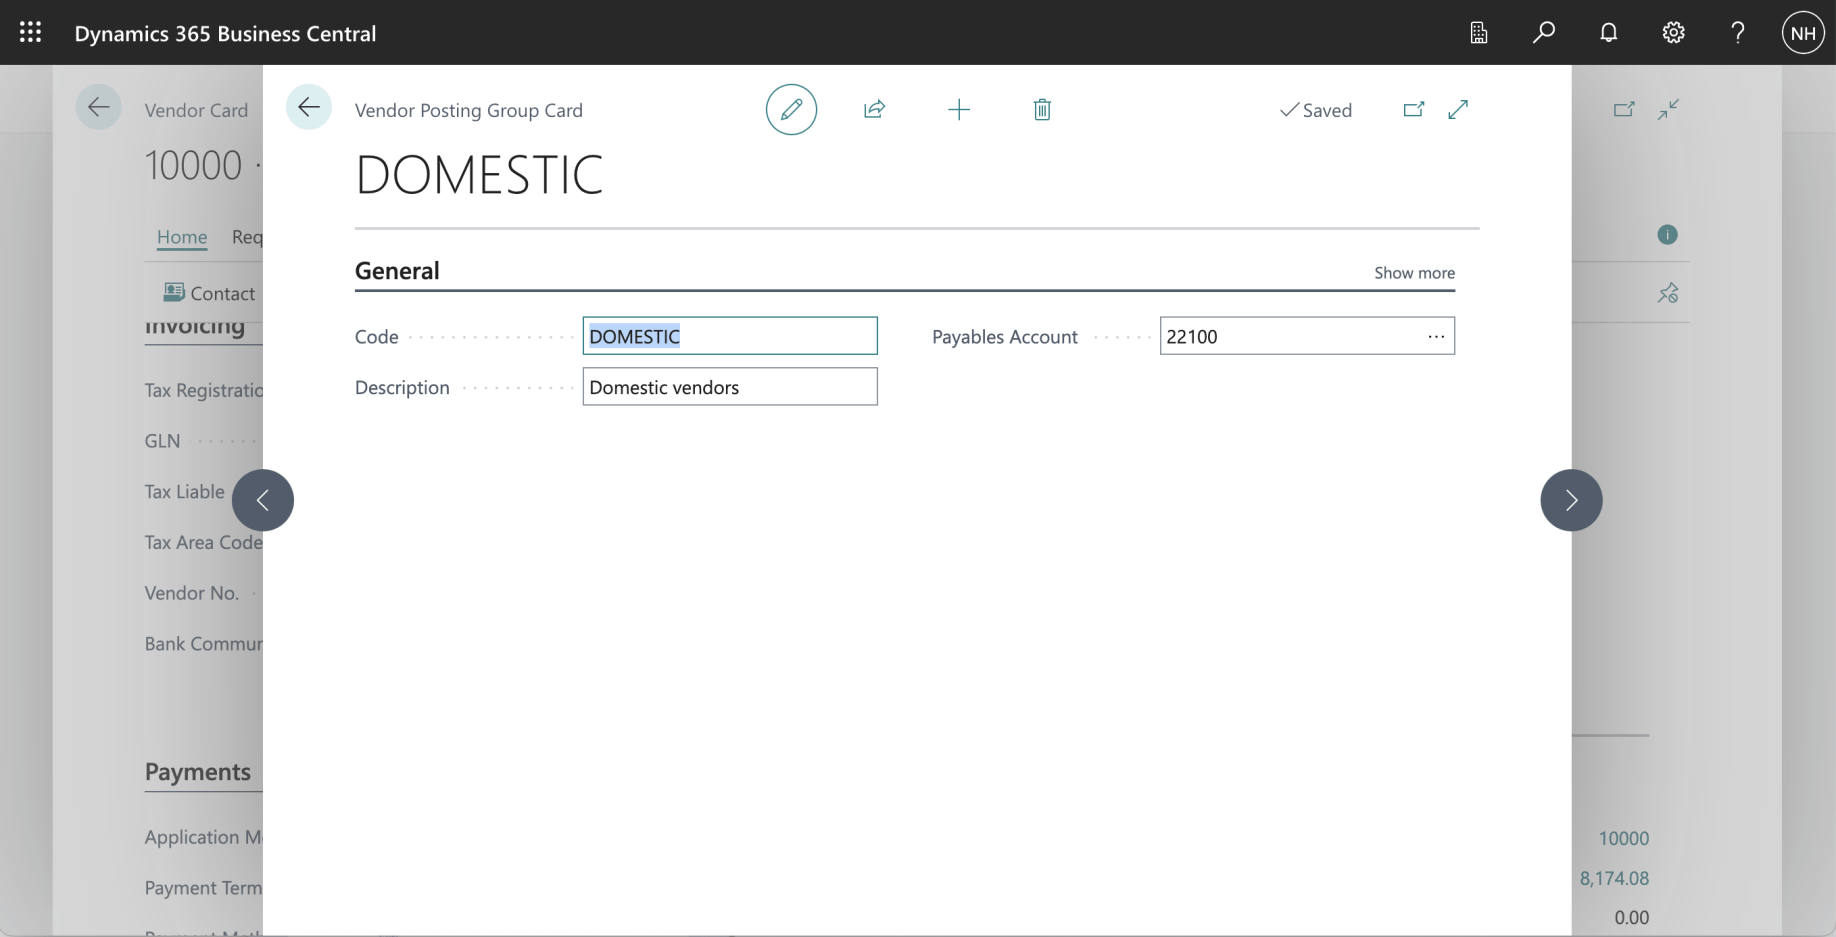Screen dimensions: 1836x937
Task: Open the NH user account menu
Action: point(1802,33)
